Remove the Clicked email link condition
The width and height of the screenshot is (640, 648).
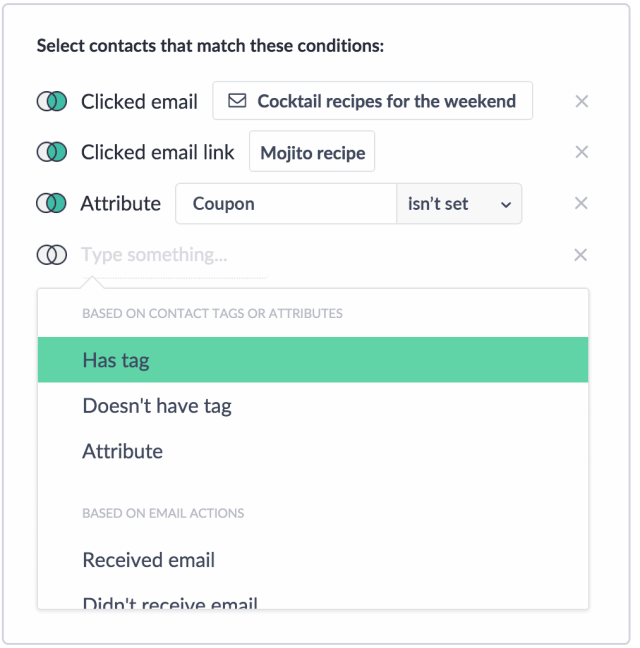[582, 152]
